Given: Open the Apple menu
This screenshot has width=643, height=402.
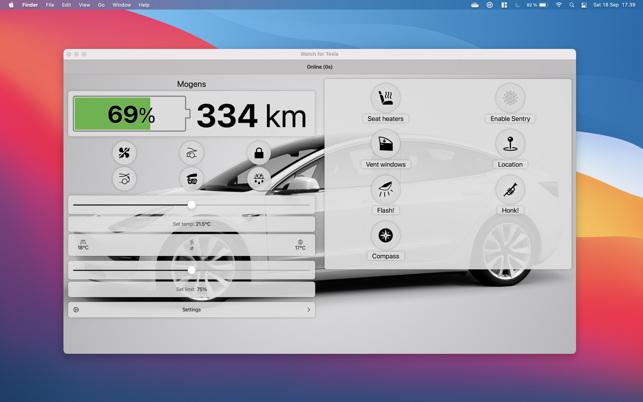Looking at the screenshot, I should tap(11, 5).
